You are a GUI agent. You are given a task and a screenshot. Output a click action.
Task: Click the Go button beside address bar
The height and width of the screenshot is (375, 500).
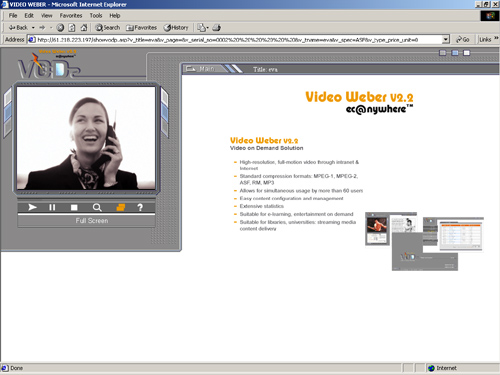[463, 40]
